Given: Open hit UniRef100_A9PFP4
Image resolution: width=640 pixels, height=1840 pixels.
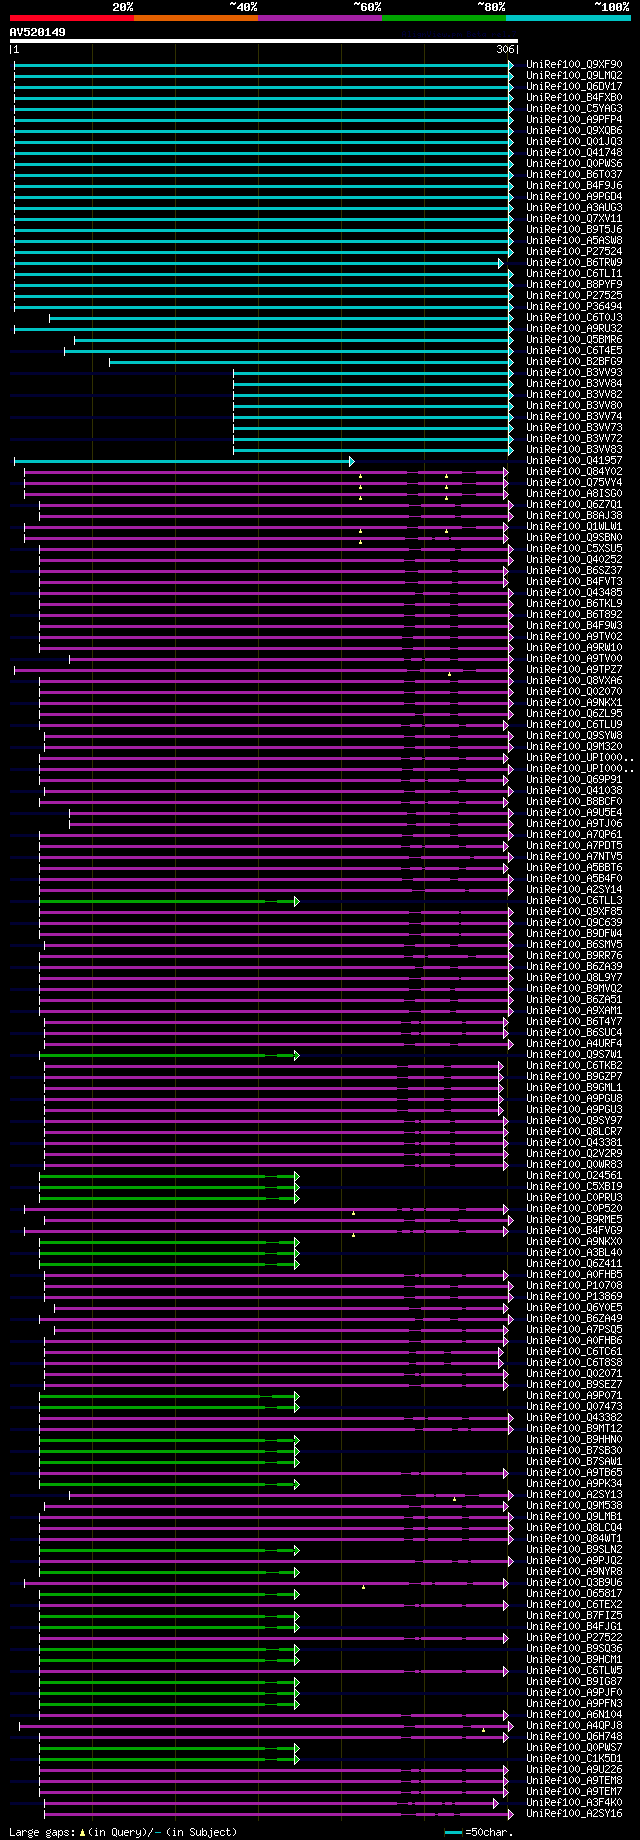Looking at the screenshot, I should (x=574, y=119).
